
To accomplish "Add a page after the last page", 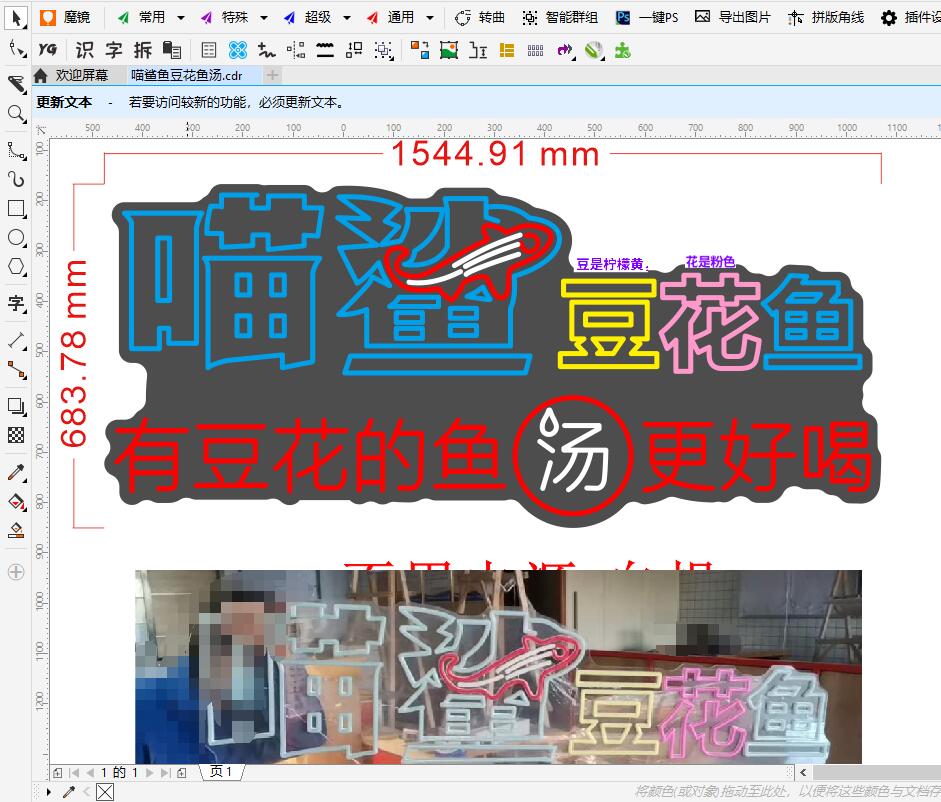I will 181,773.
